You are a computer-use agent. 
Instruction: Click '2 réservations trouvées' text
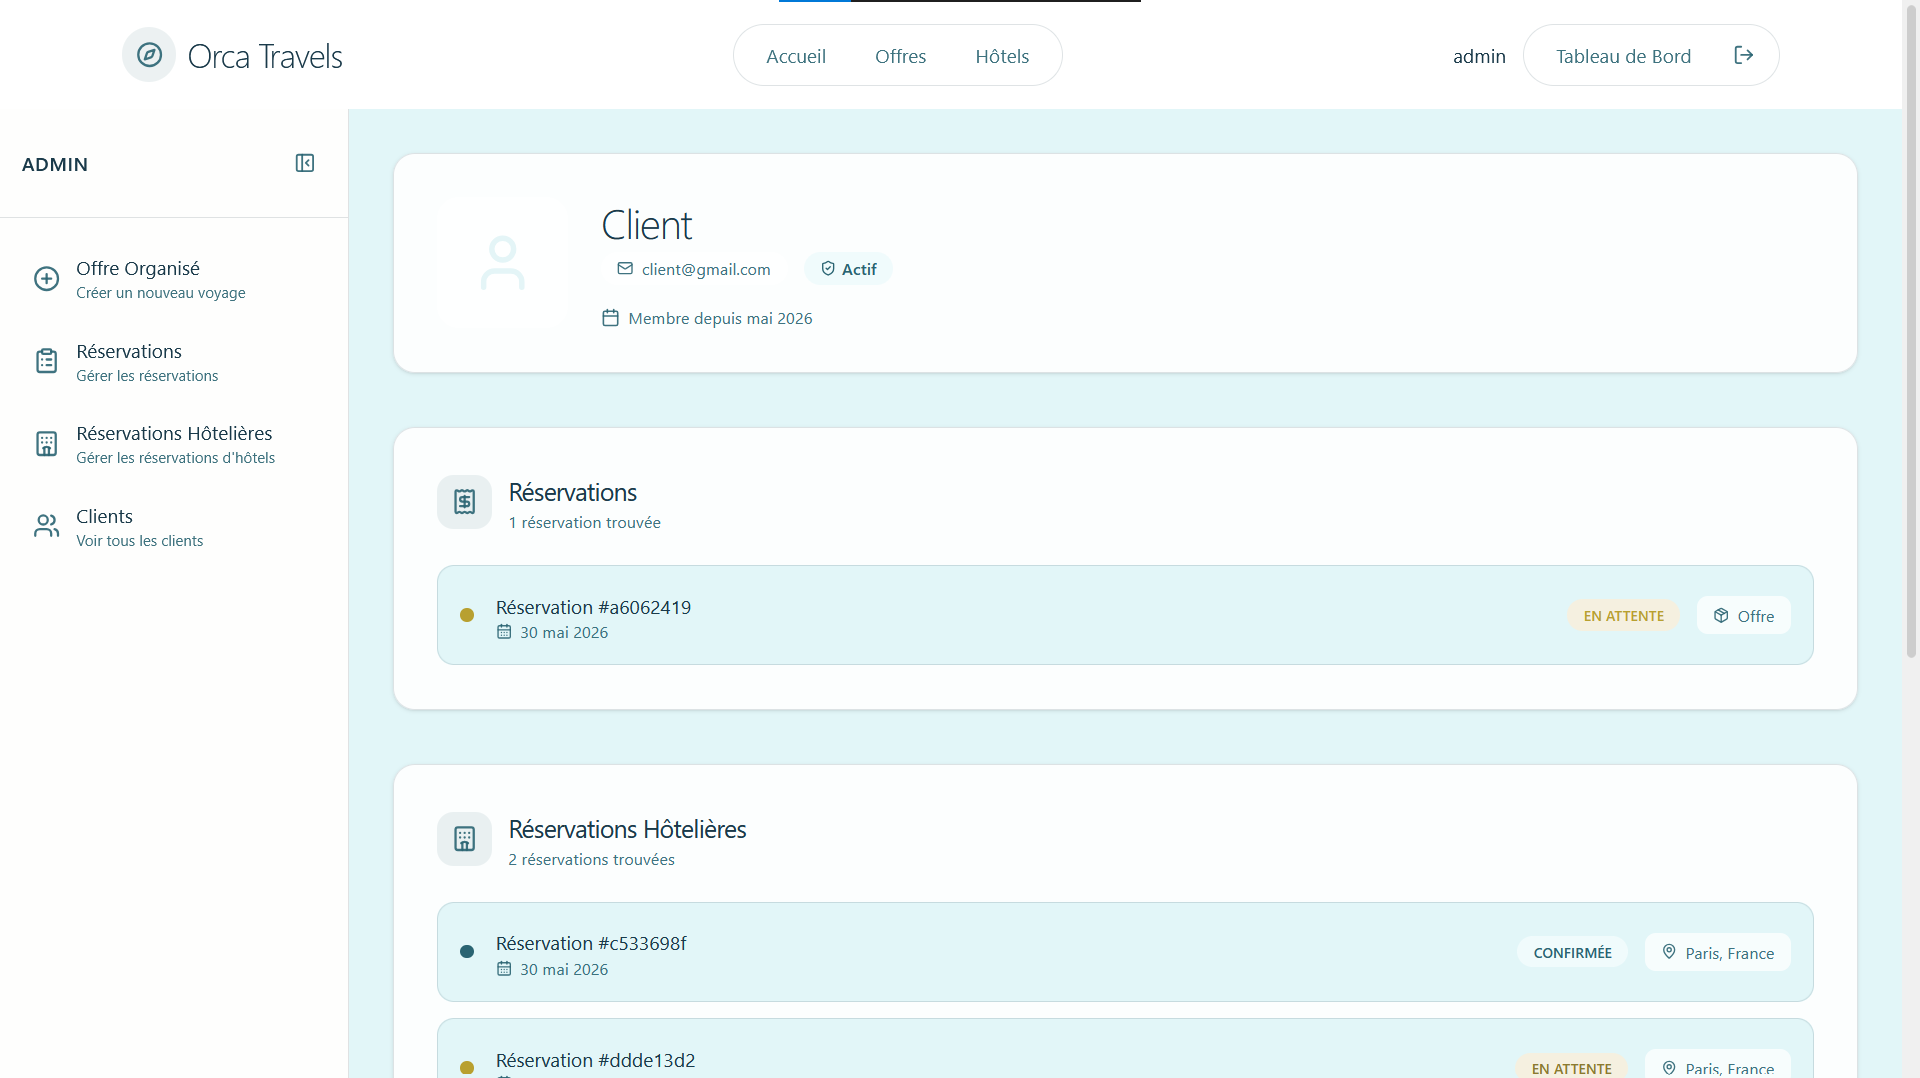591,859
